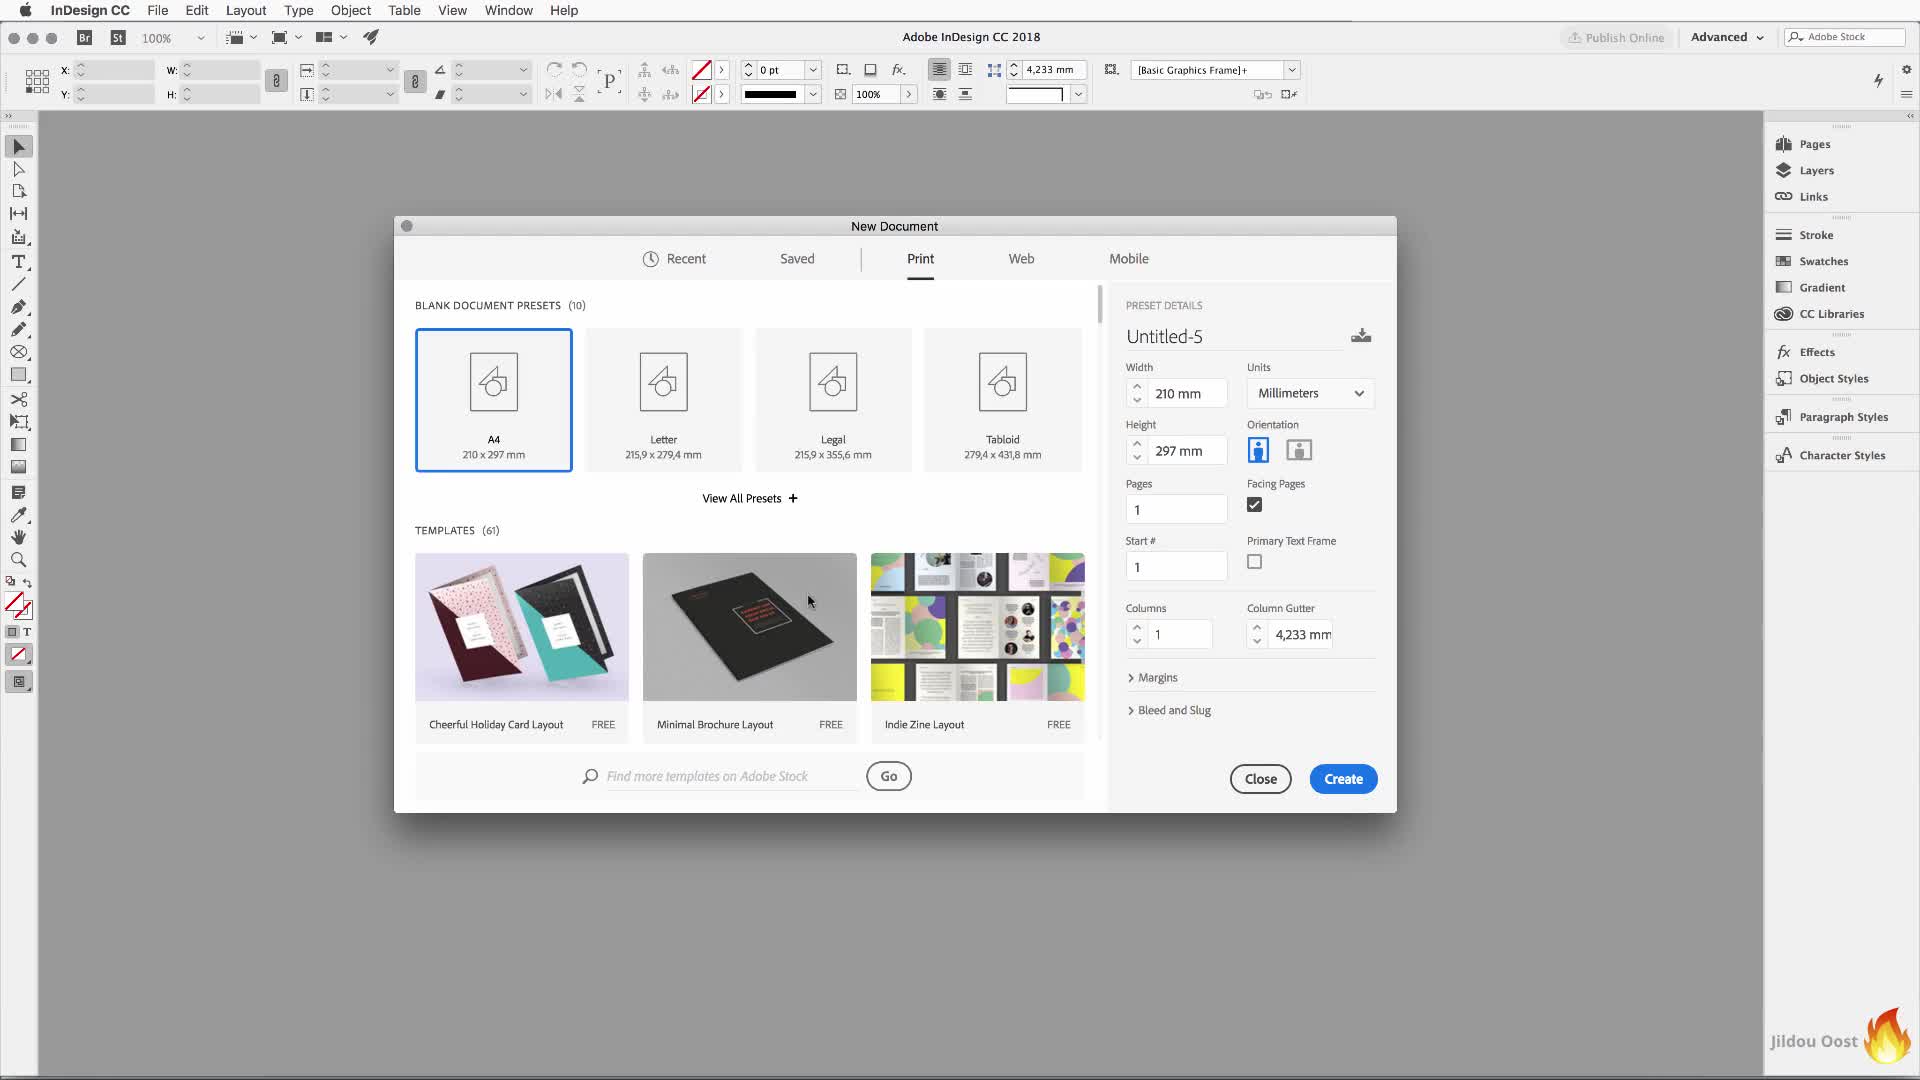
Task: Click the Create button
Action: coord(1343,779)
